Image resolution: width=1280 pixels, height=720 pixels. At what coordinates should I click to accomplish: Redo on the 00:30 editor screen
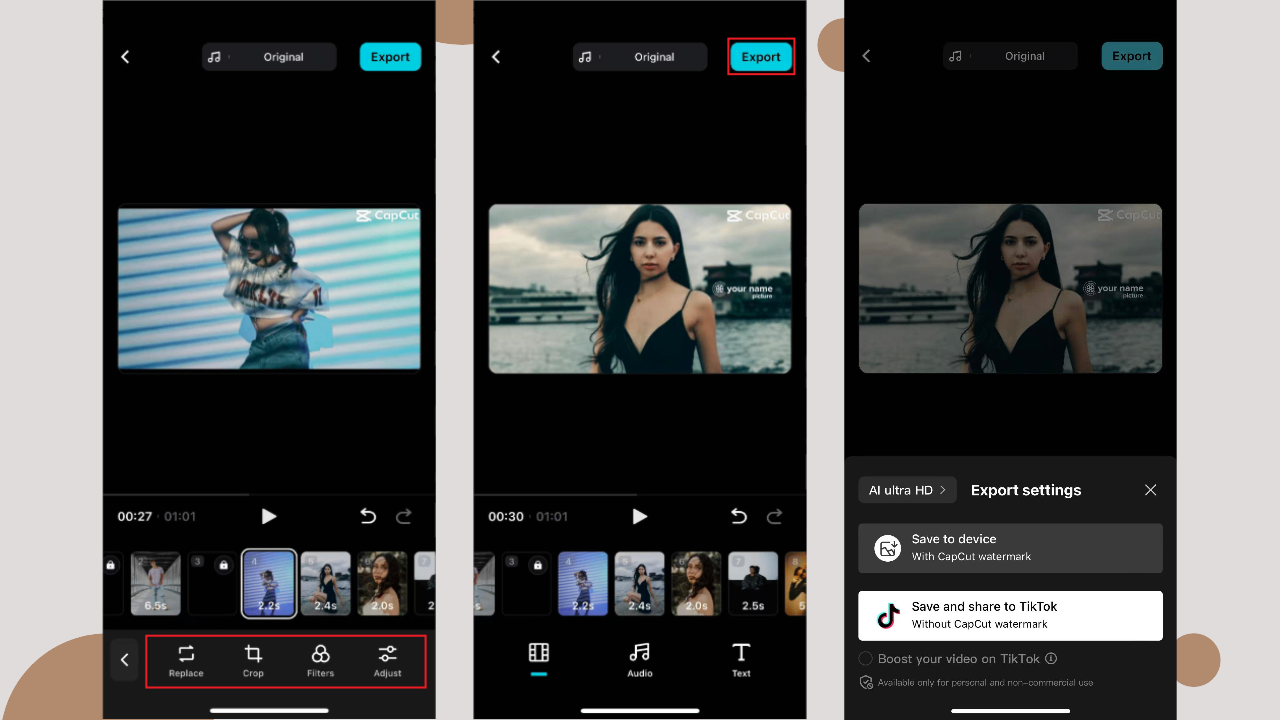point(775,516)
